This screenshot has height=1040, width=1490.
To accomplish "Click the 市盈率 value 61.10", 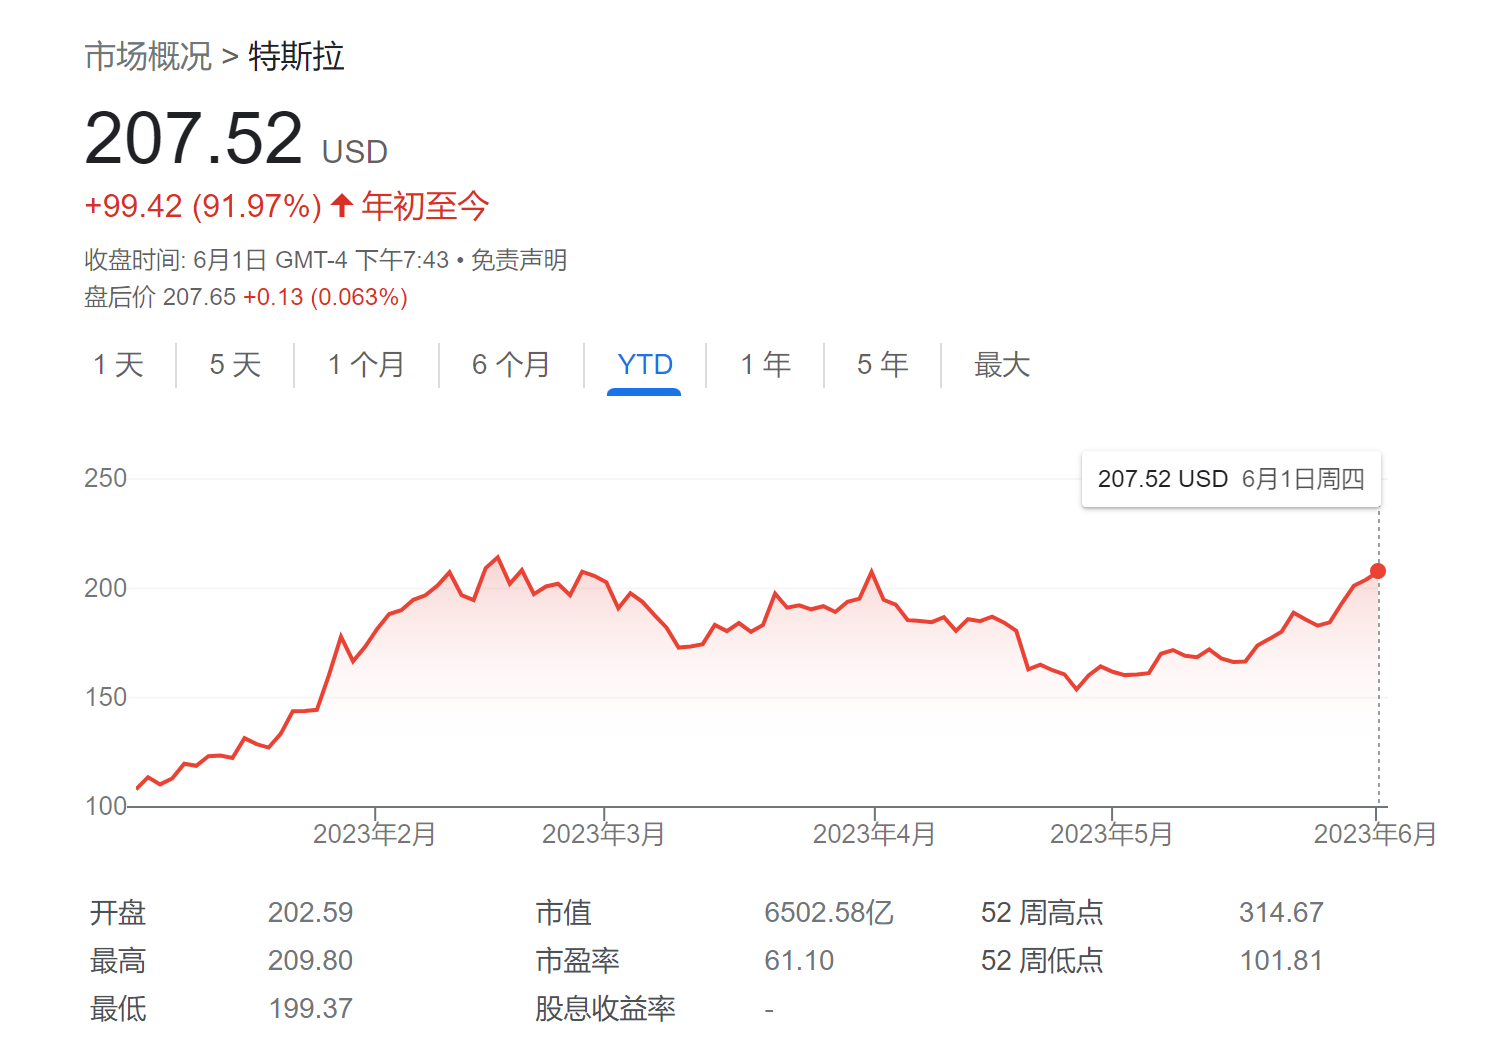I will [799, 960].
